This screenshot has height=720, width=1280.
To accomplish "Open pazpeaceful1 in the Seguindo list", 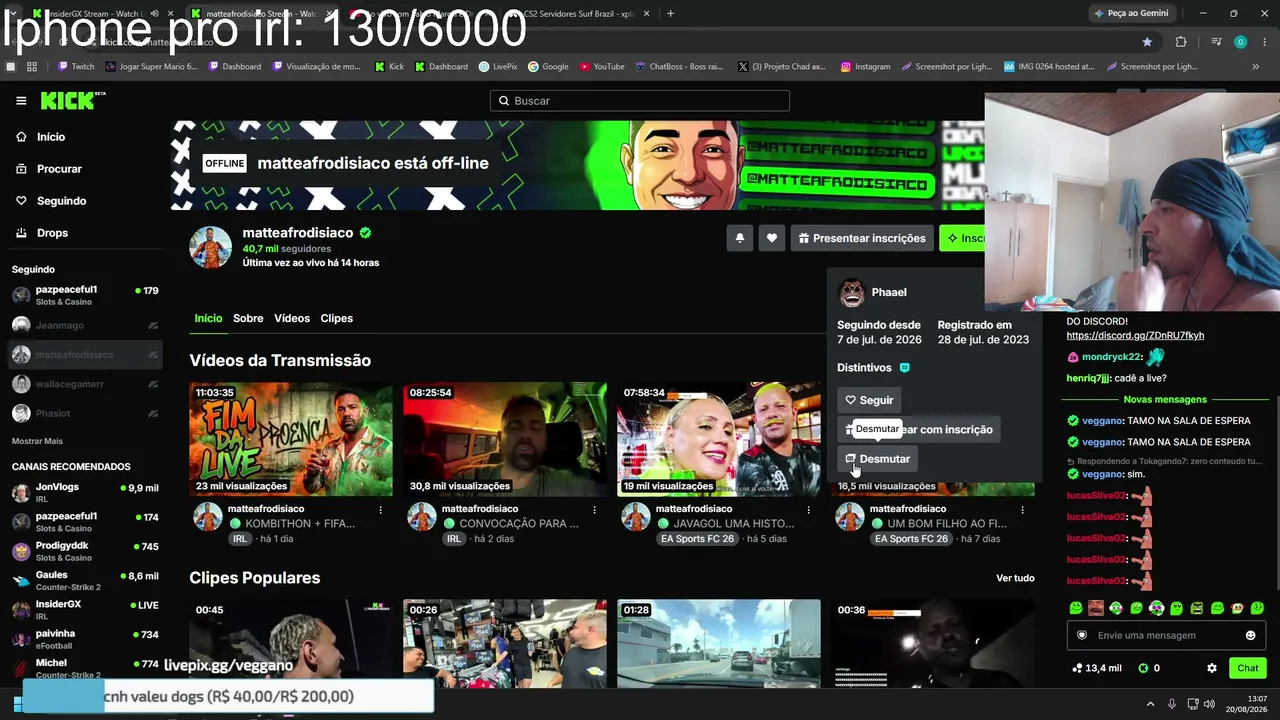I will (x=85, y=295).
